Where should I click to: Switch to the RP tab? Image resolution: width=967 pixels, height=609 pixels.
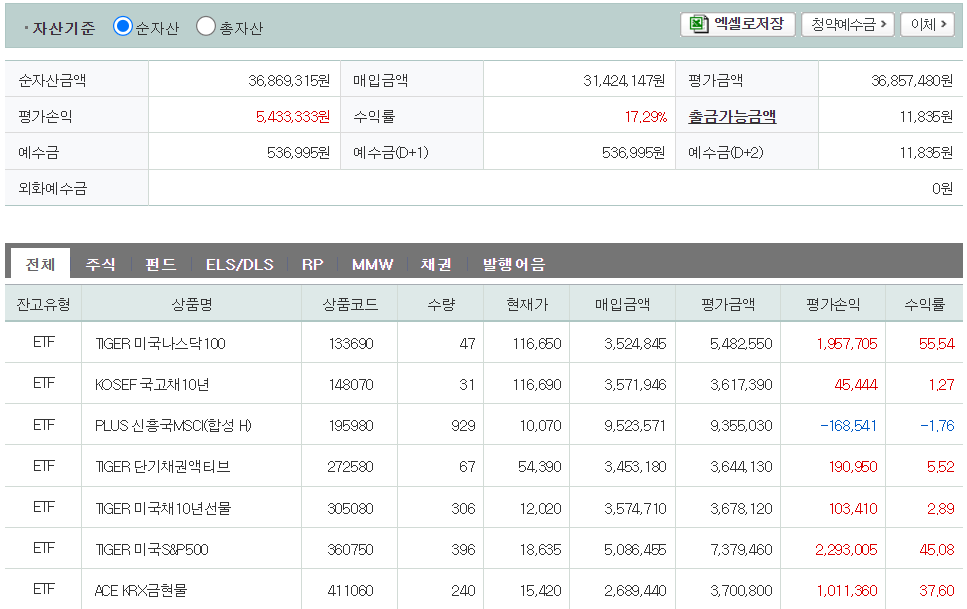tap(313, 264)
